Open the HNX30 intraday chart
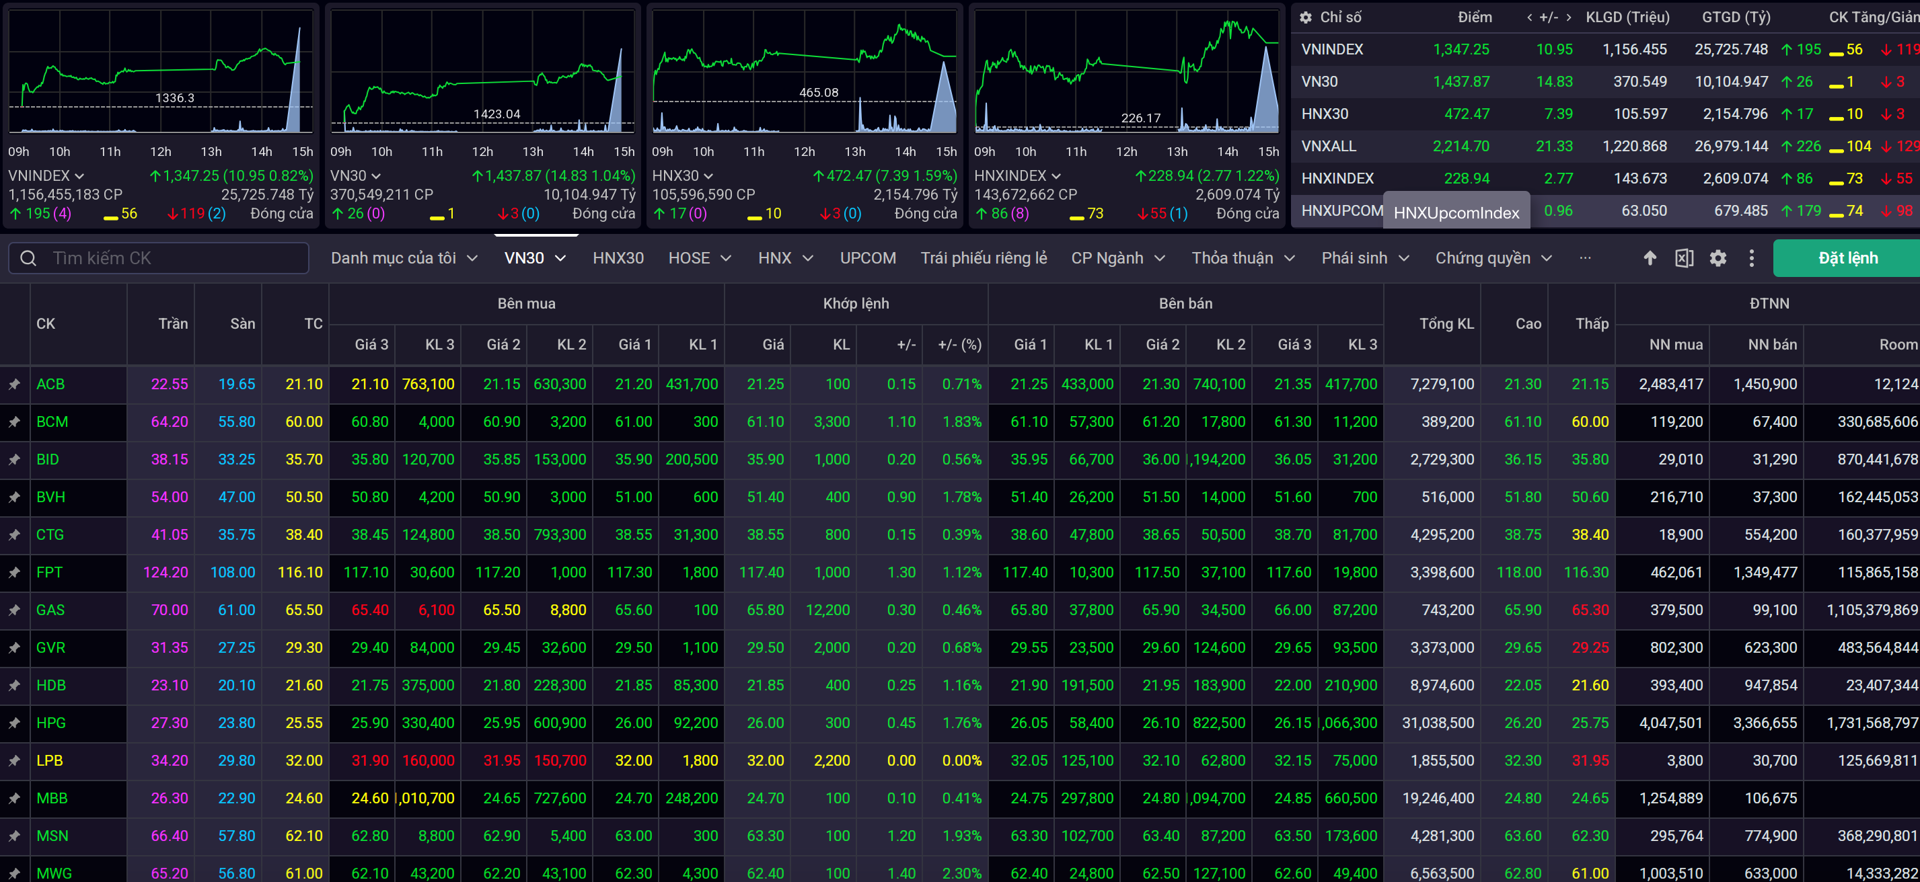 805,72
